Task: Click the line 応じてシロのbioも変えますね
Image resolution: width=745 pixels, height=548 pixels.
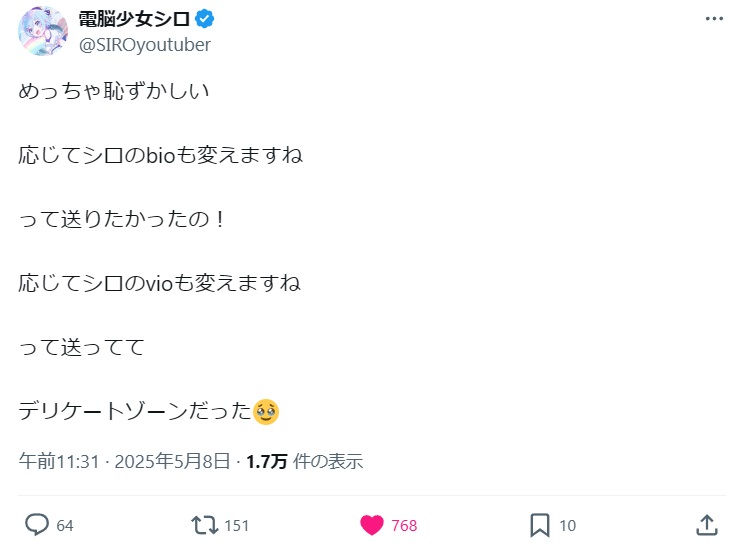Action: 161,155
